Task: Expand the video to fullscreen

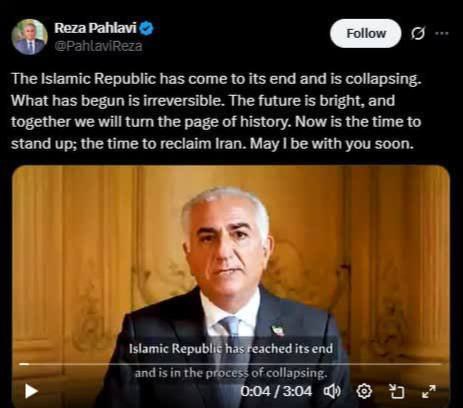Action: pos(429,391)
